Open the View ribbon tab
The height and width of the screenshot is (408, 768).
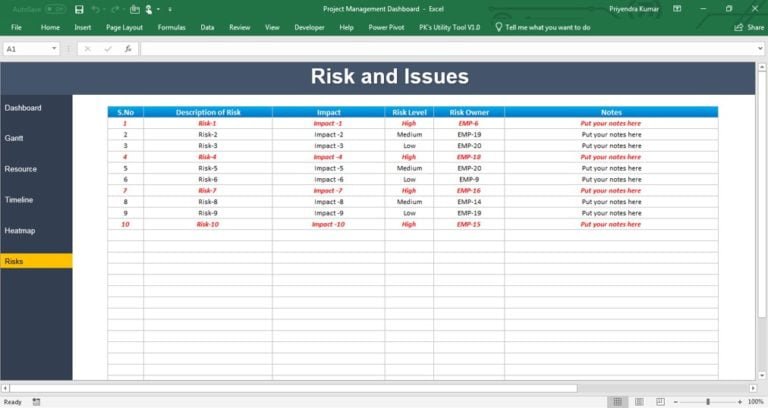[272, 27]
